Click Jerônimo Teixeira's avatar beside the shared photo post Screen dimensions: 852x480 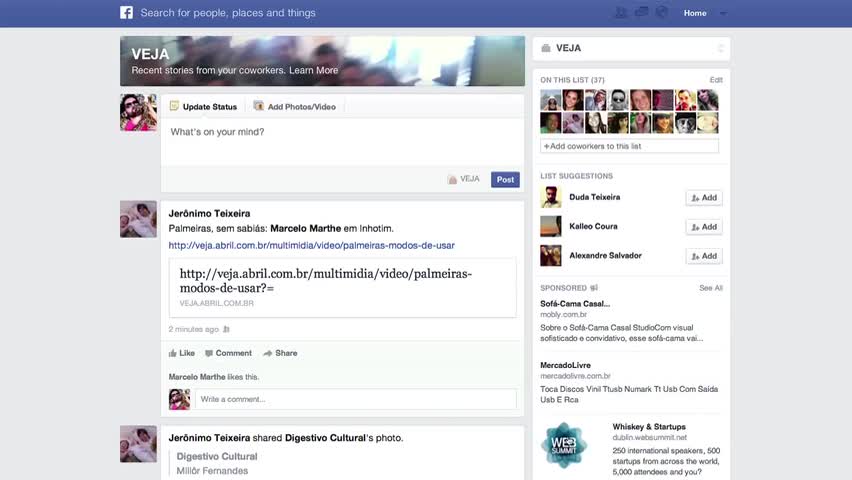[139, 444]
